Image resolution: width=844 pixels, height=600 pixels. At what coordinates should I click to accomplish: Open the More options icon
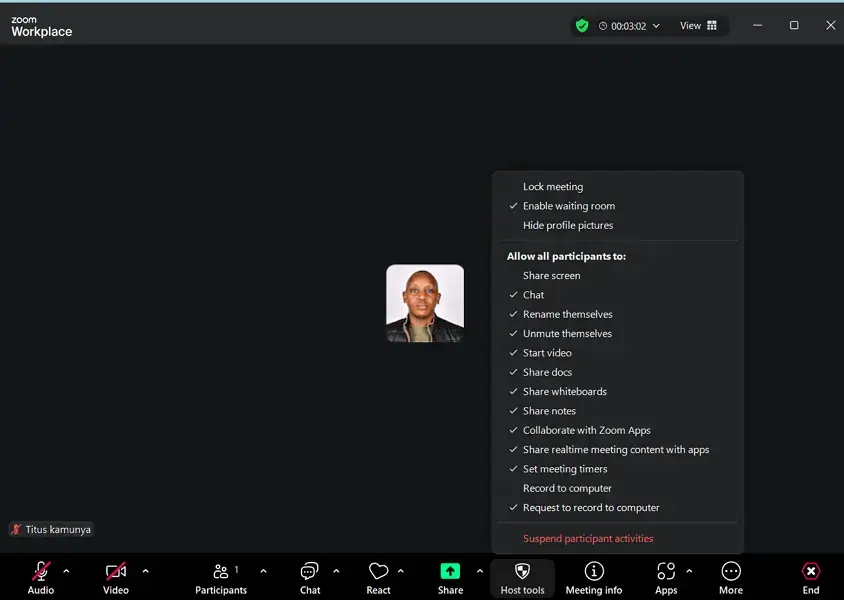(x=731, y=576)
